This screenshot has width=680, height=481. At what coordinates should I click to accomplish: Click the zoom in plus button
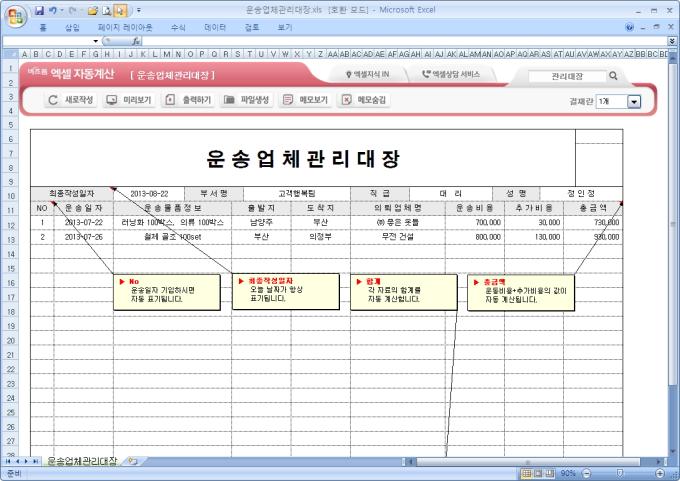tap(660, 473)
